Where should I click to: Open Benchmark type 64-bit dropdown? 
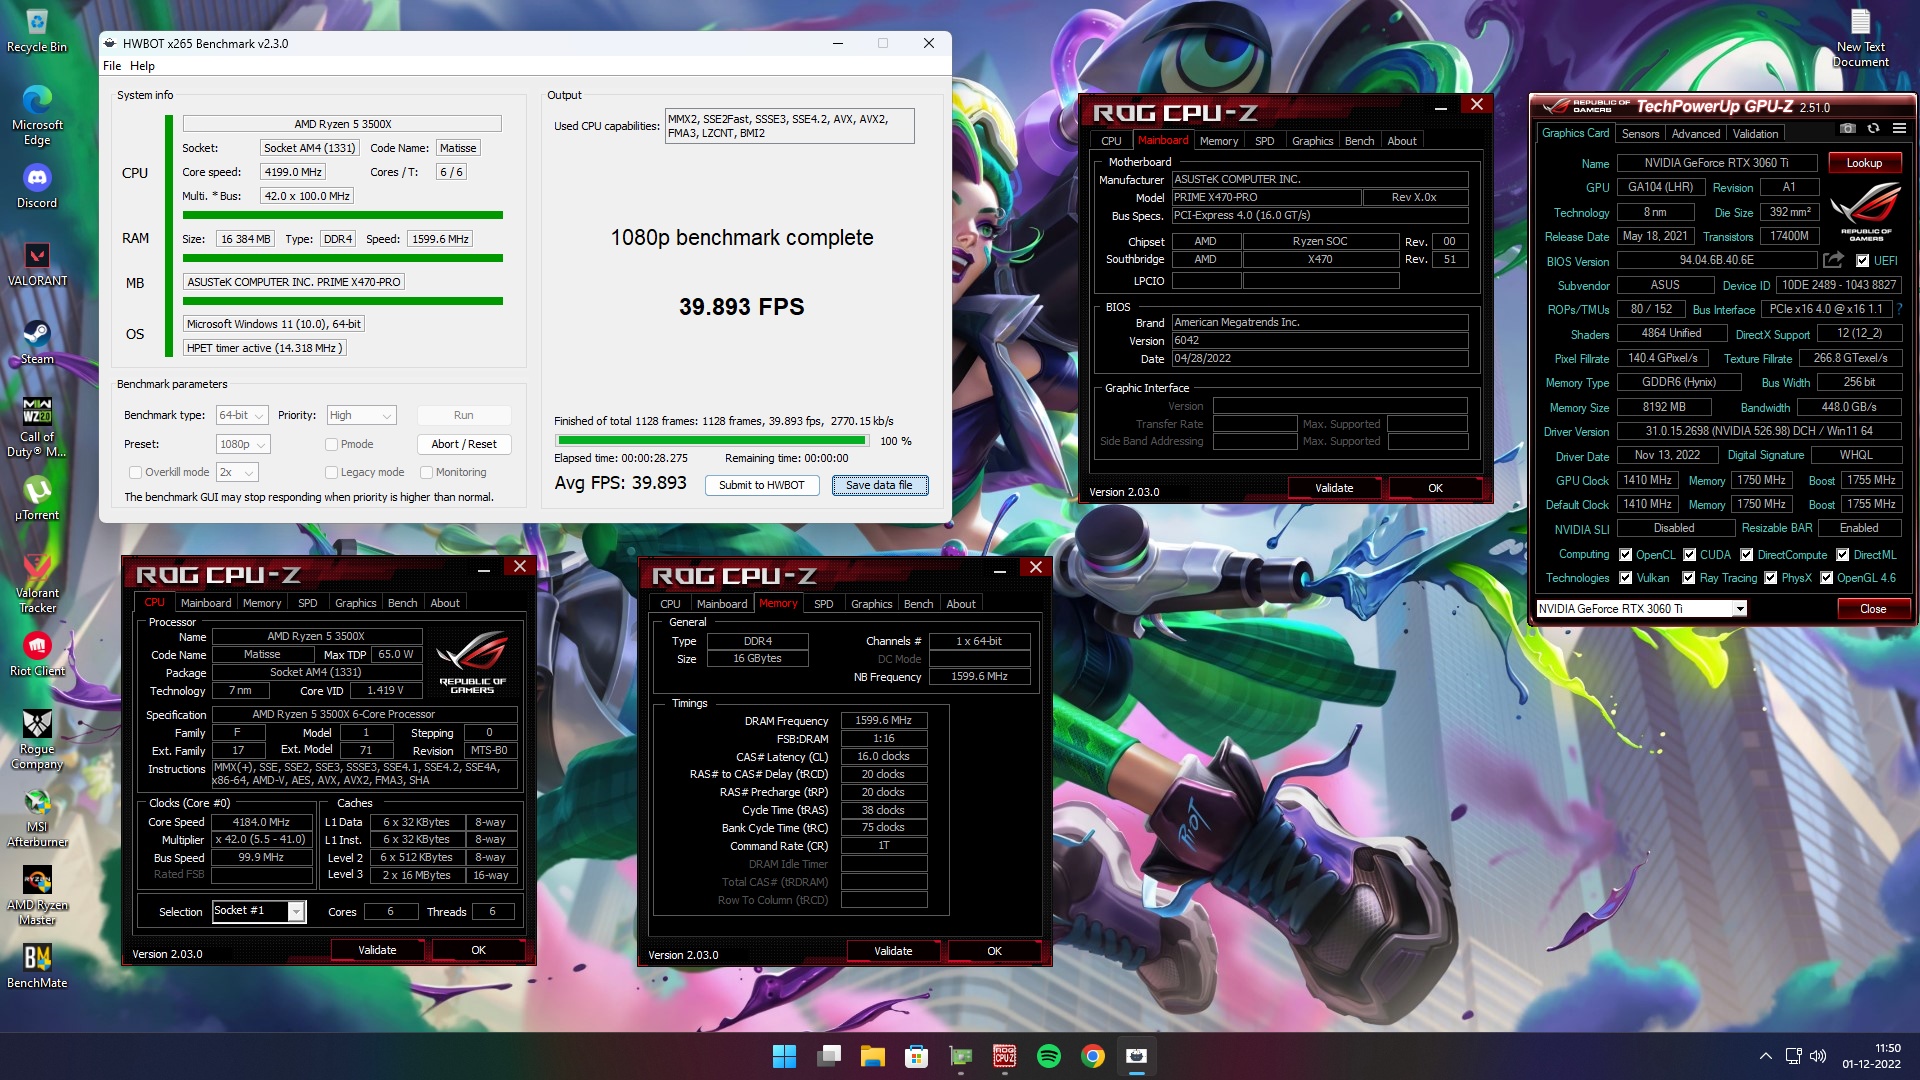(x=242, y=415)
